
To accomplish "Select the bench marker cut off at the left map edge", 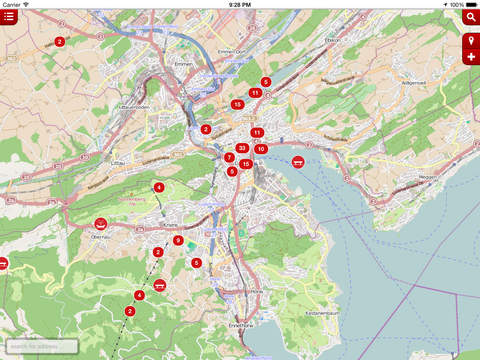I will pos(3,263).
